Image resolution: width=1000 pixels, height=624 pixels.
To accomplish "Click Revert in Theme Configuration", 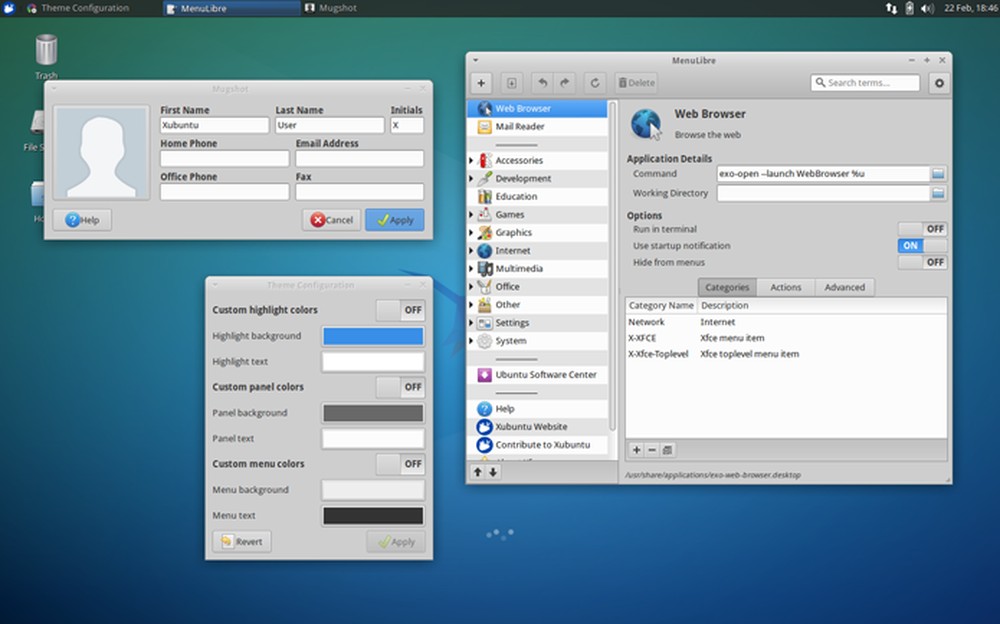I will point(241,541).
